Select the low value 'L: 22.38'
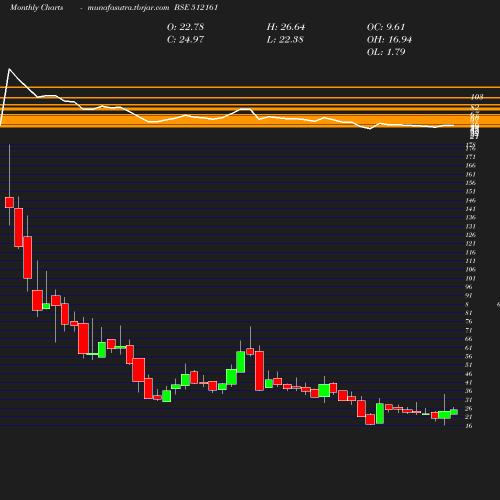 285,40
